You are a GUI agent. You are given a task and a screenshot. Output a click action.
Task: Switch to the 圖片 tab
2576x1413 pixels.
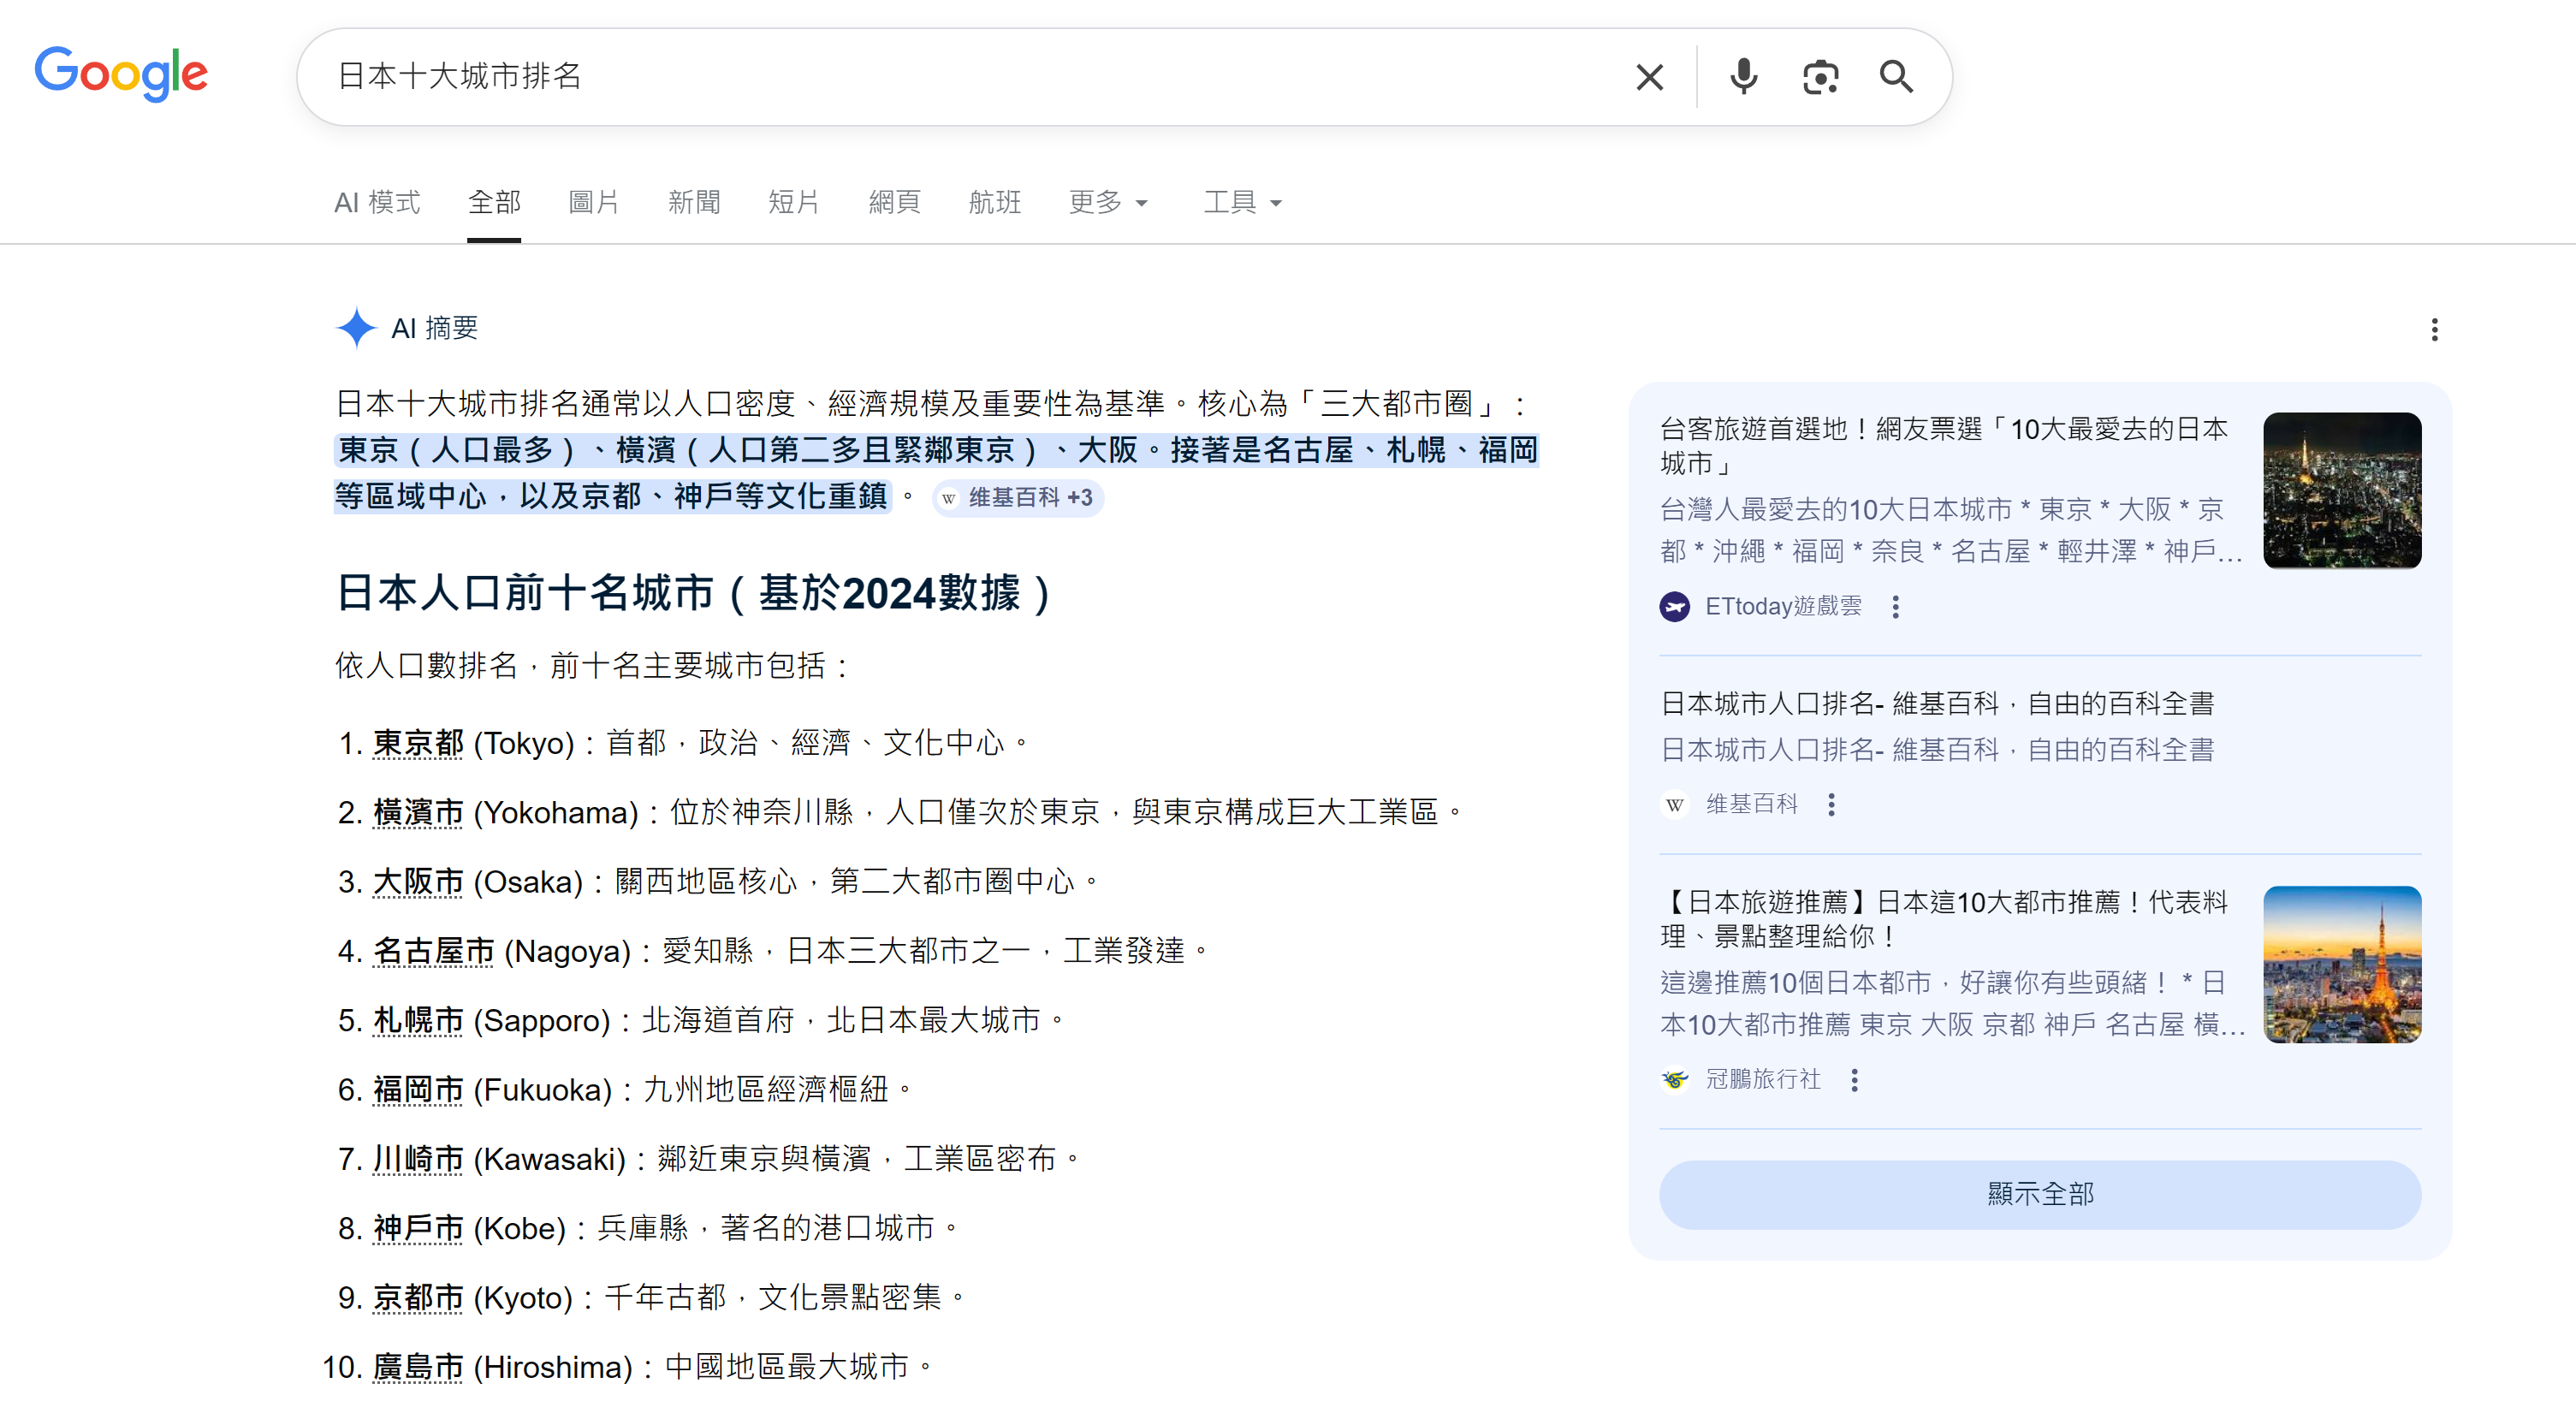pyautogui.click(x=593, y=203)
